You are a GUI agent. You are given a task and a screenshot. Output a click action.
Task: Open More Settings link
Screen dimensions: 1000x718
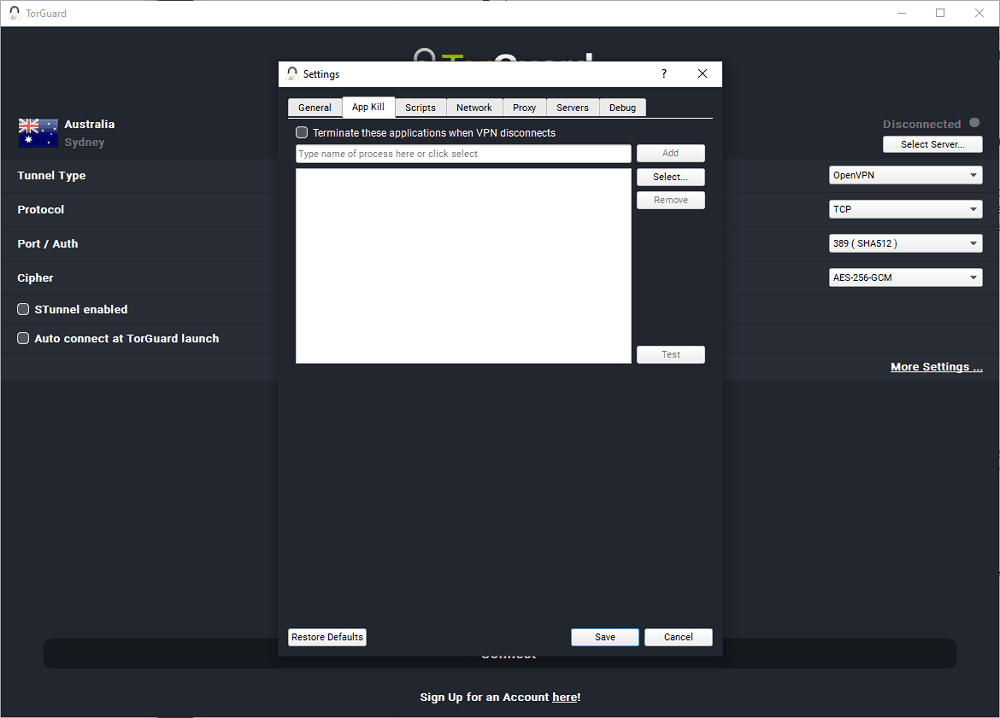936,367
